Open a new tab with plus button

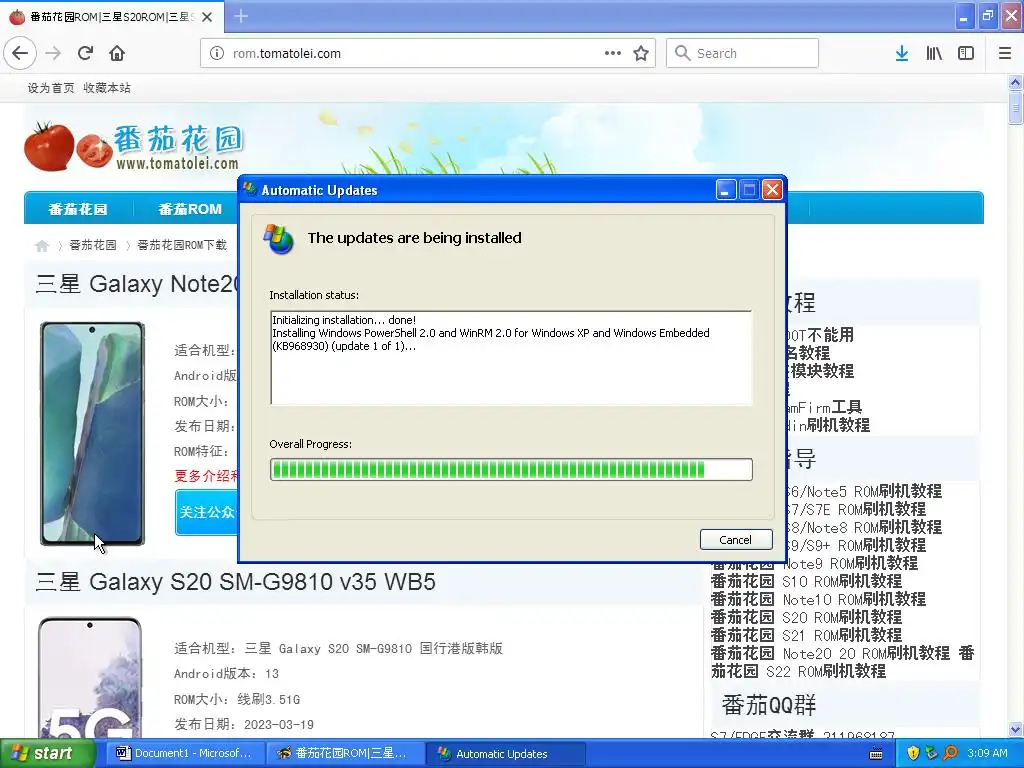(241, 16)
